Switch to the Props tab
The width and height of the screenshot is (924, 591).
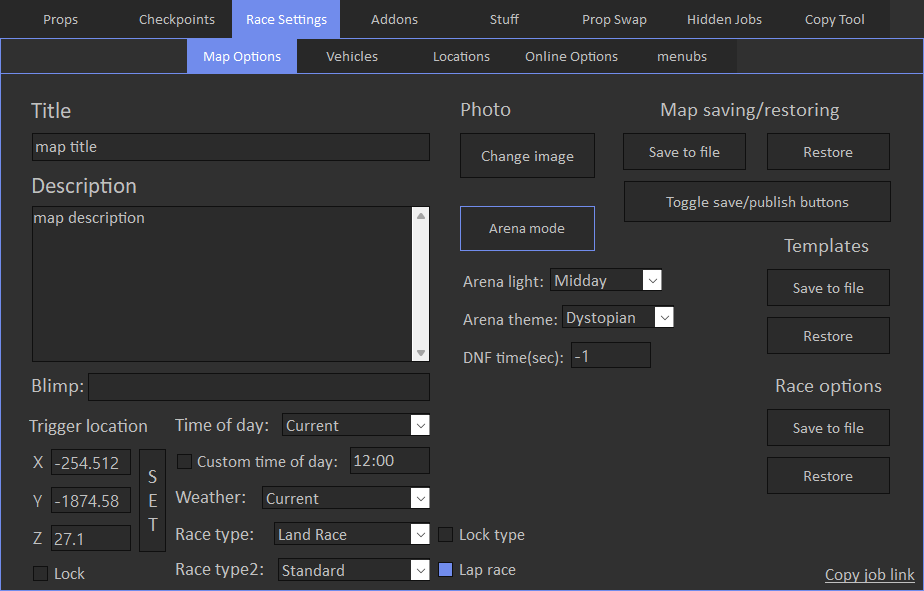click(x=60, y=19)
